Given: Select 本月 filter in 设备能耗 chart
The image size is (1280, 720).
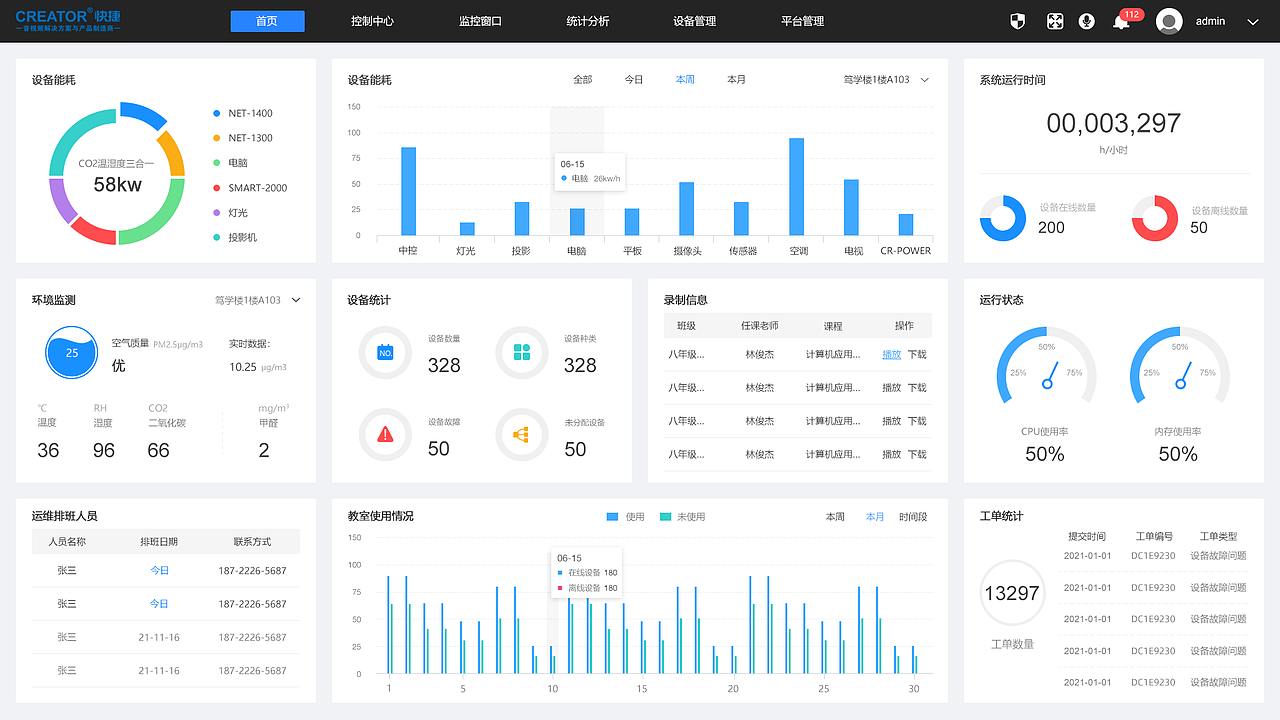Looking at the screenshot, I should (737, 80).
